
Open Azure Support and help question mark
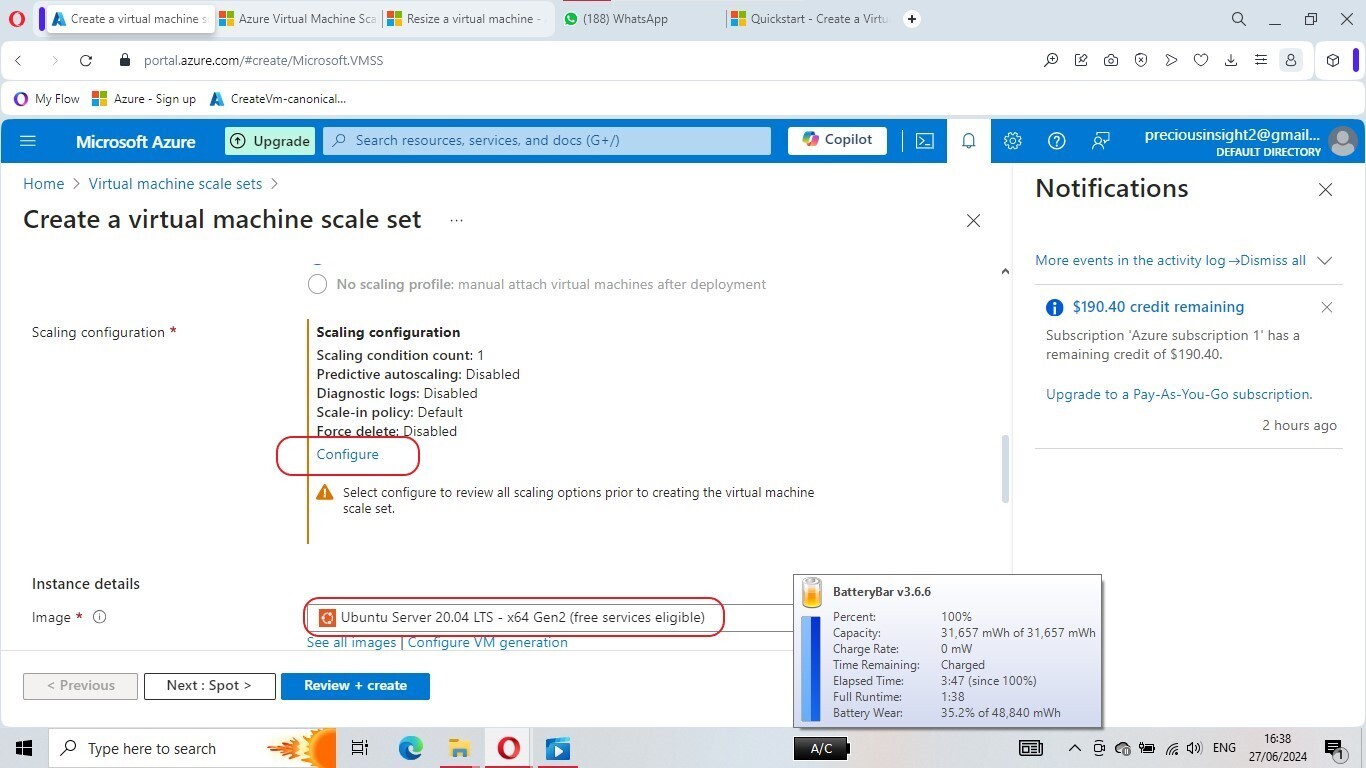(1056, 141)
